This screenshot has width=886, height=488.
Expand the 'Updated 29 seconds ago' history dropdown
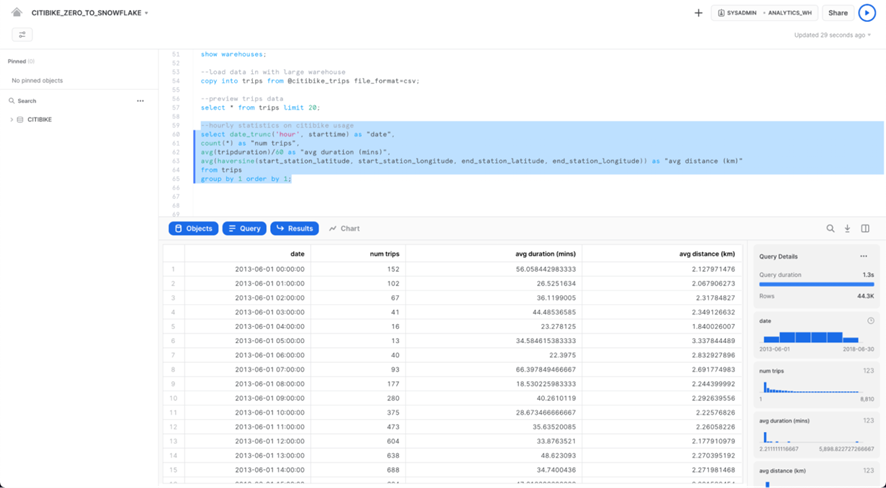pyautogui.click(x=833, y=35)
